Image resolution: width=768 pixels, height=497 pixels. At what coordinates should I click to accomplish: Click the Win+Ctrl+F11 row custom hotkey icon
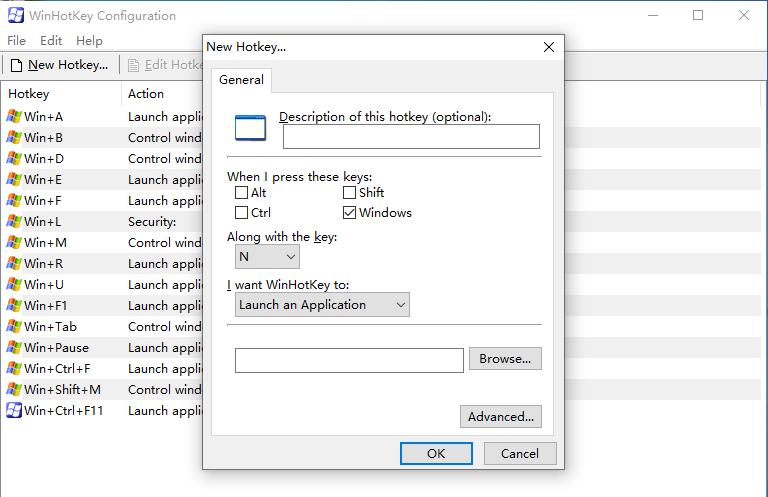[x=14, y=410]
